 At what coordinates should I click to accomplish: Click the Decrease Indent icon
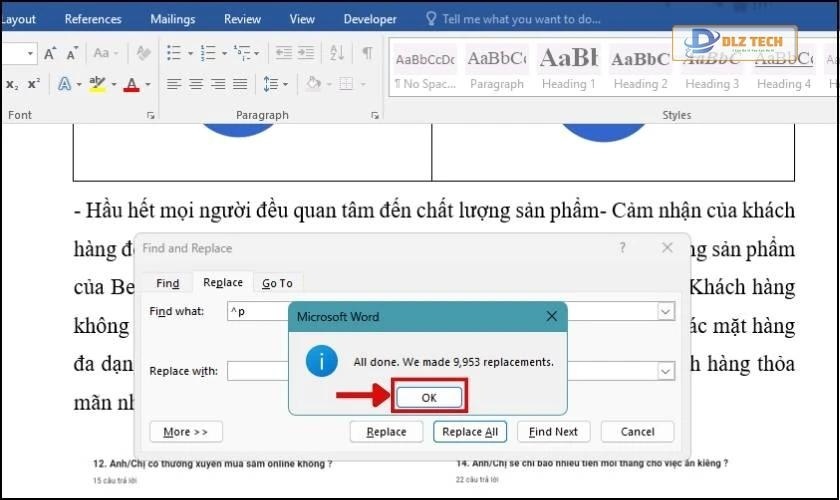coord(284,54)
